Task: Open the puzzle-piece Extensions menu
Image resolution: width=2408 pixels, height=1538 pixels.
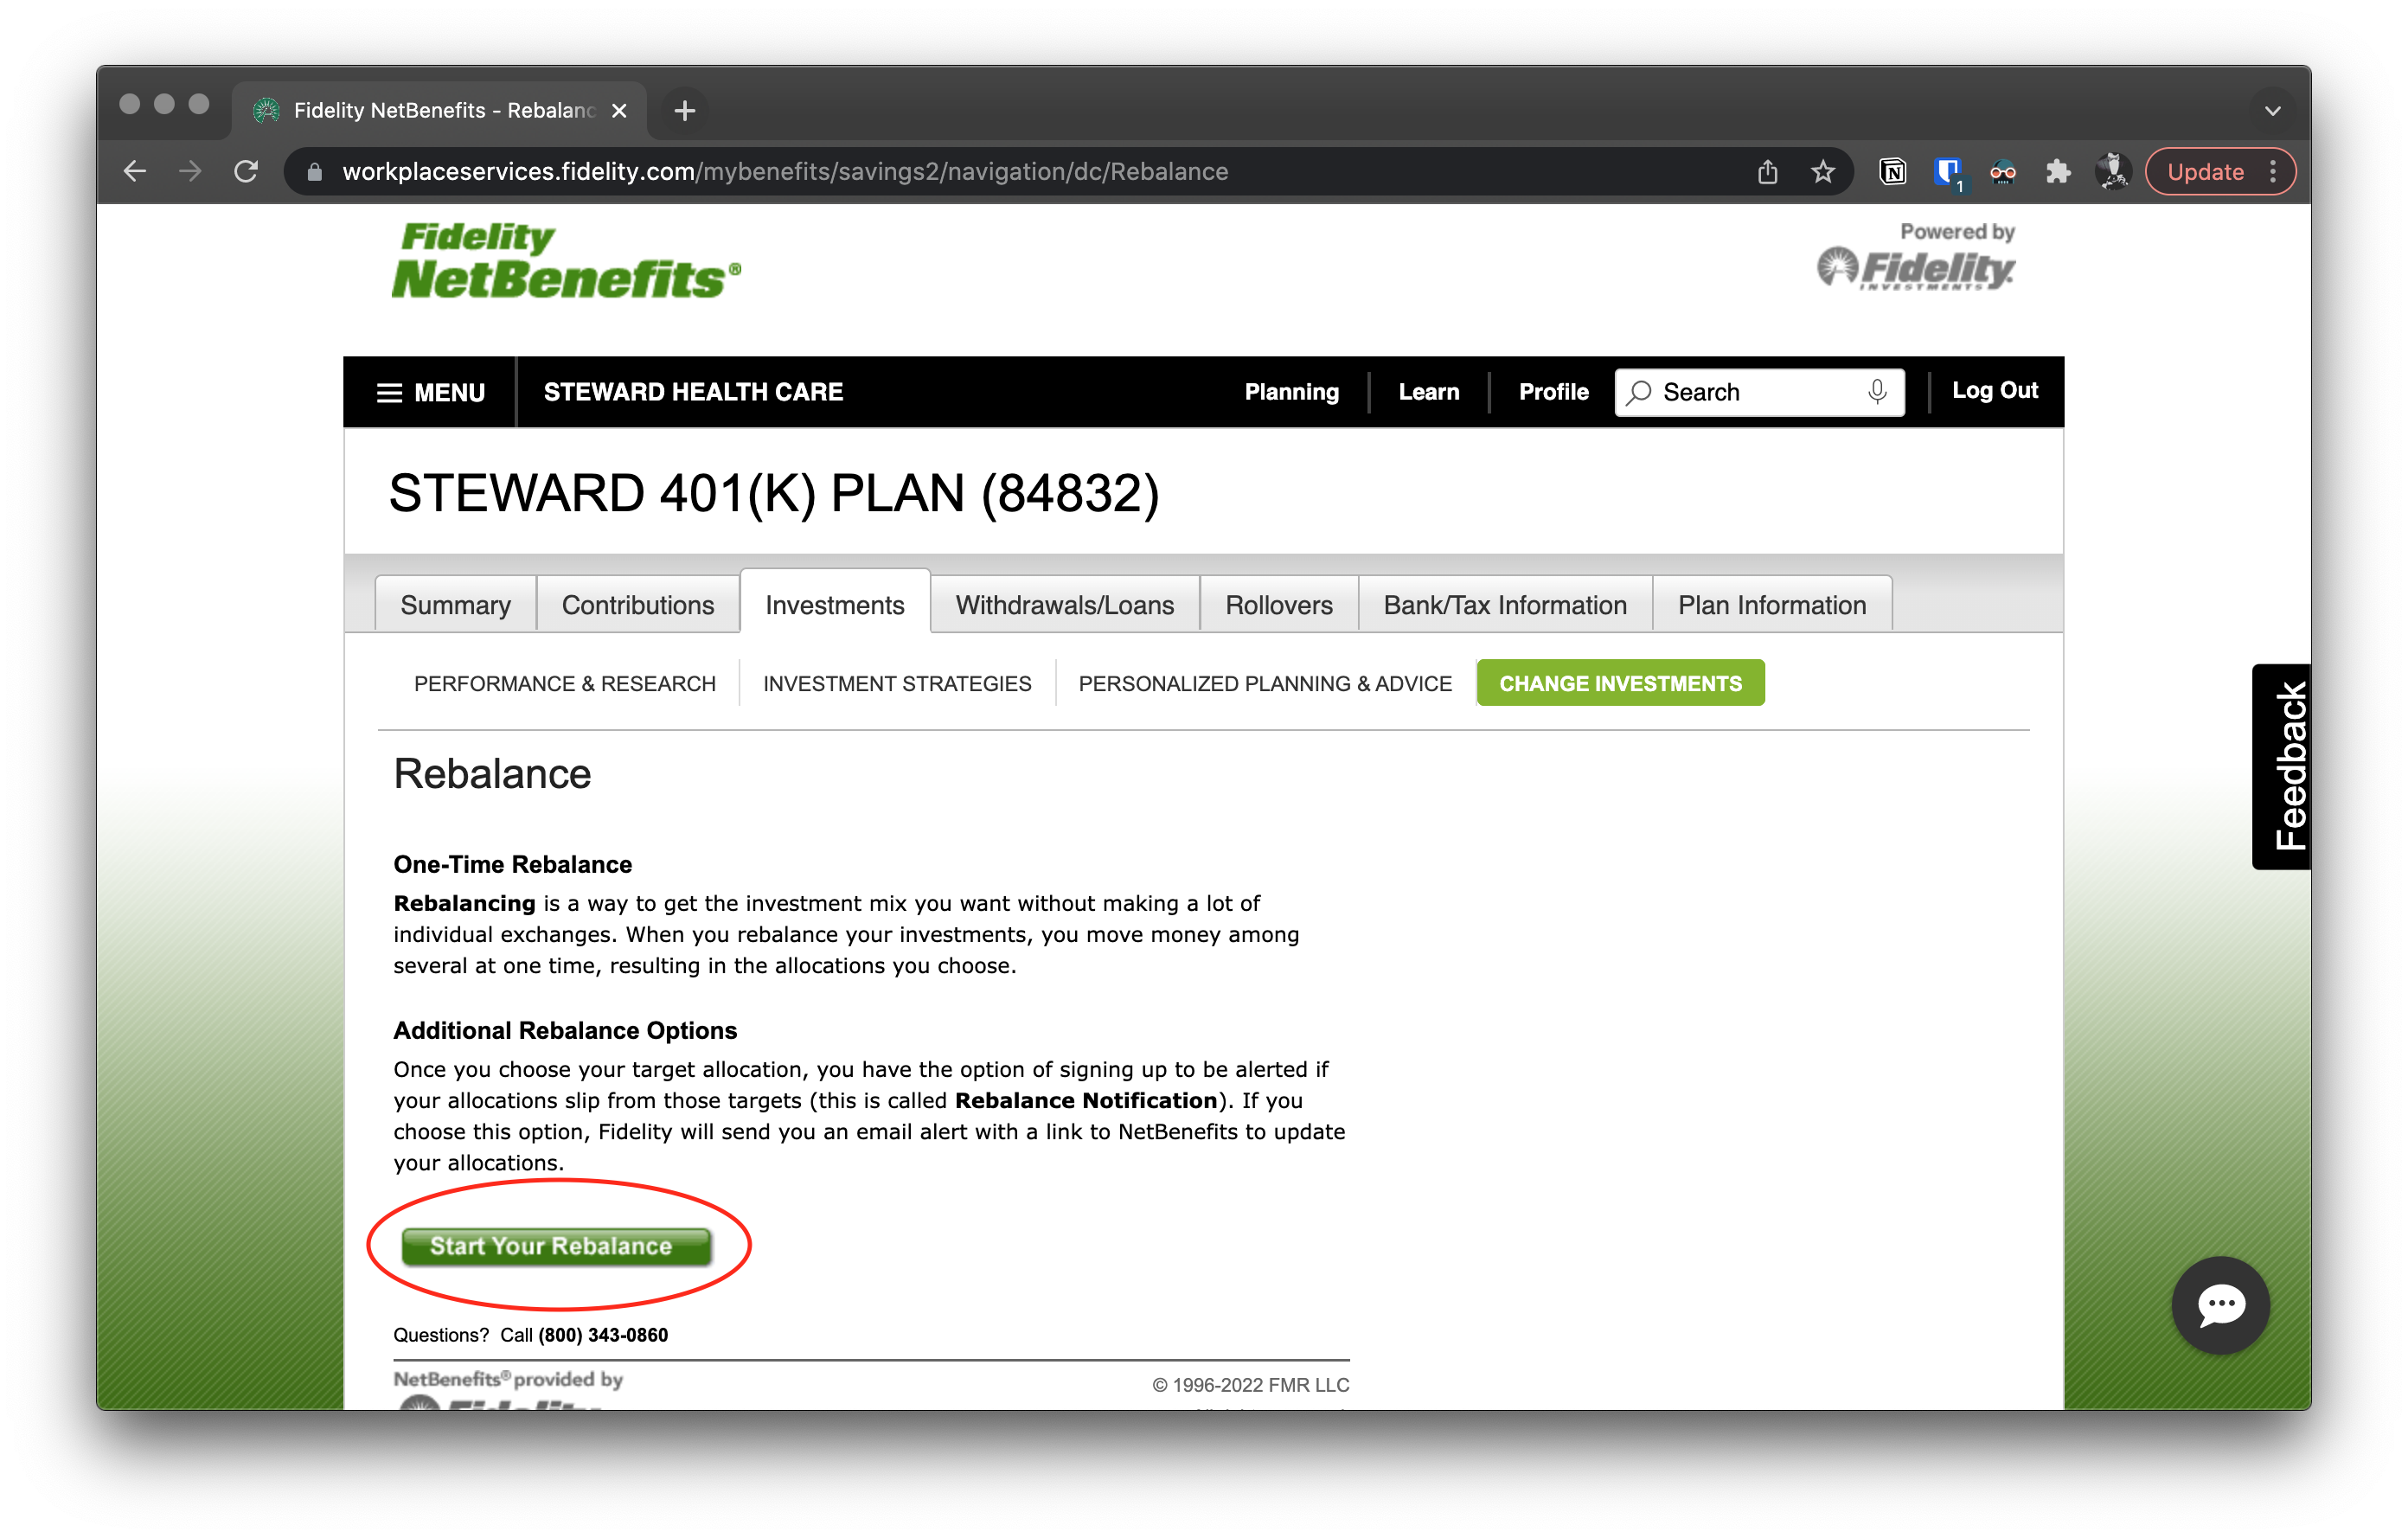Action: point(2057,172)
